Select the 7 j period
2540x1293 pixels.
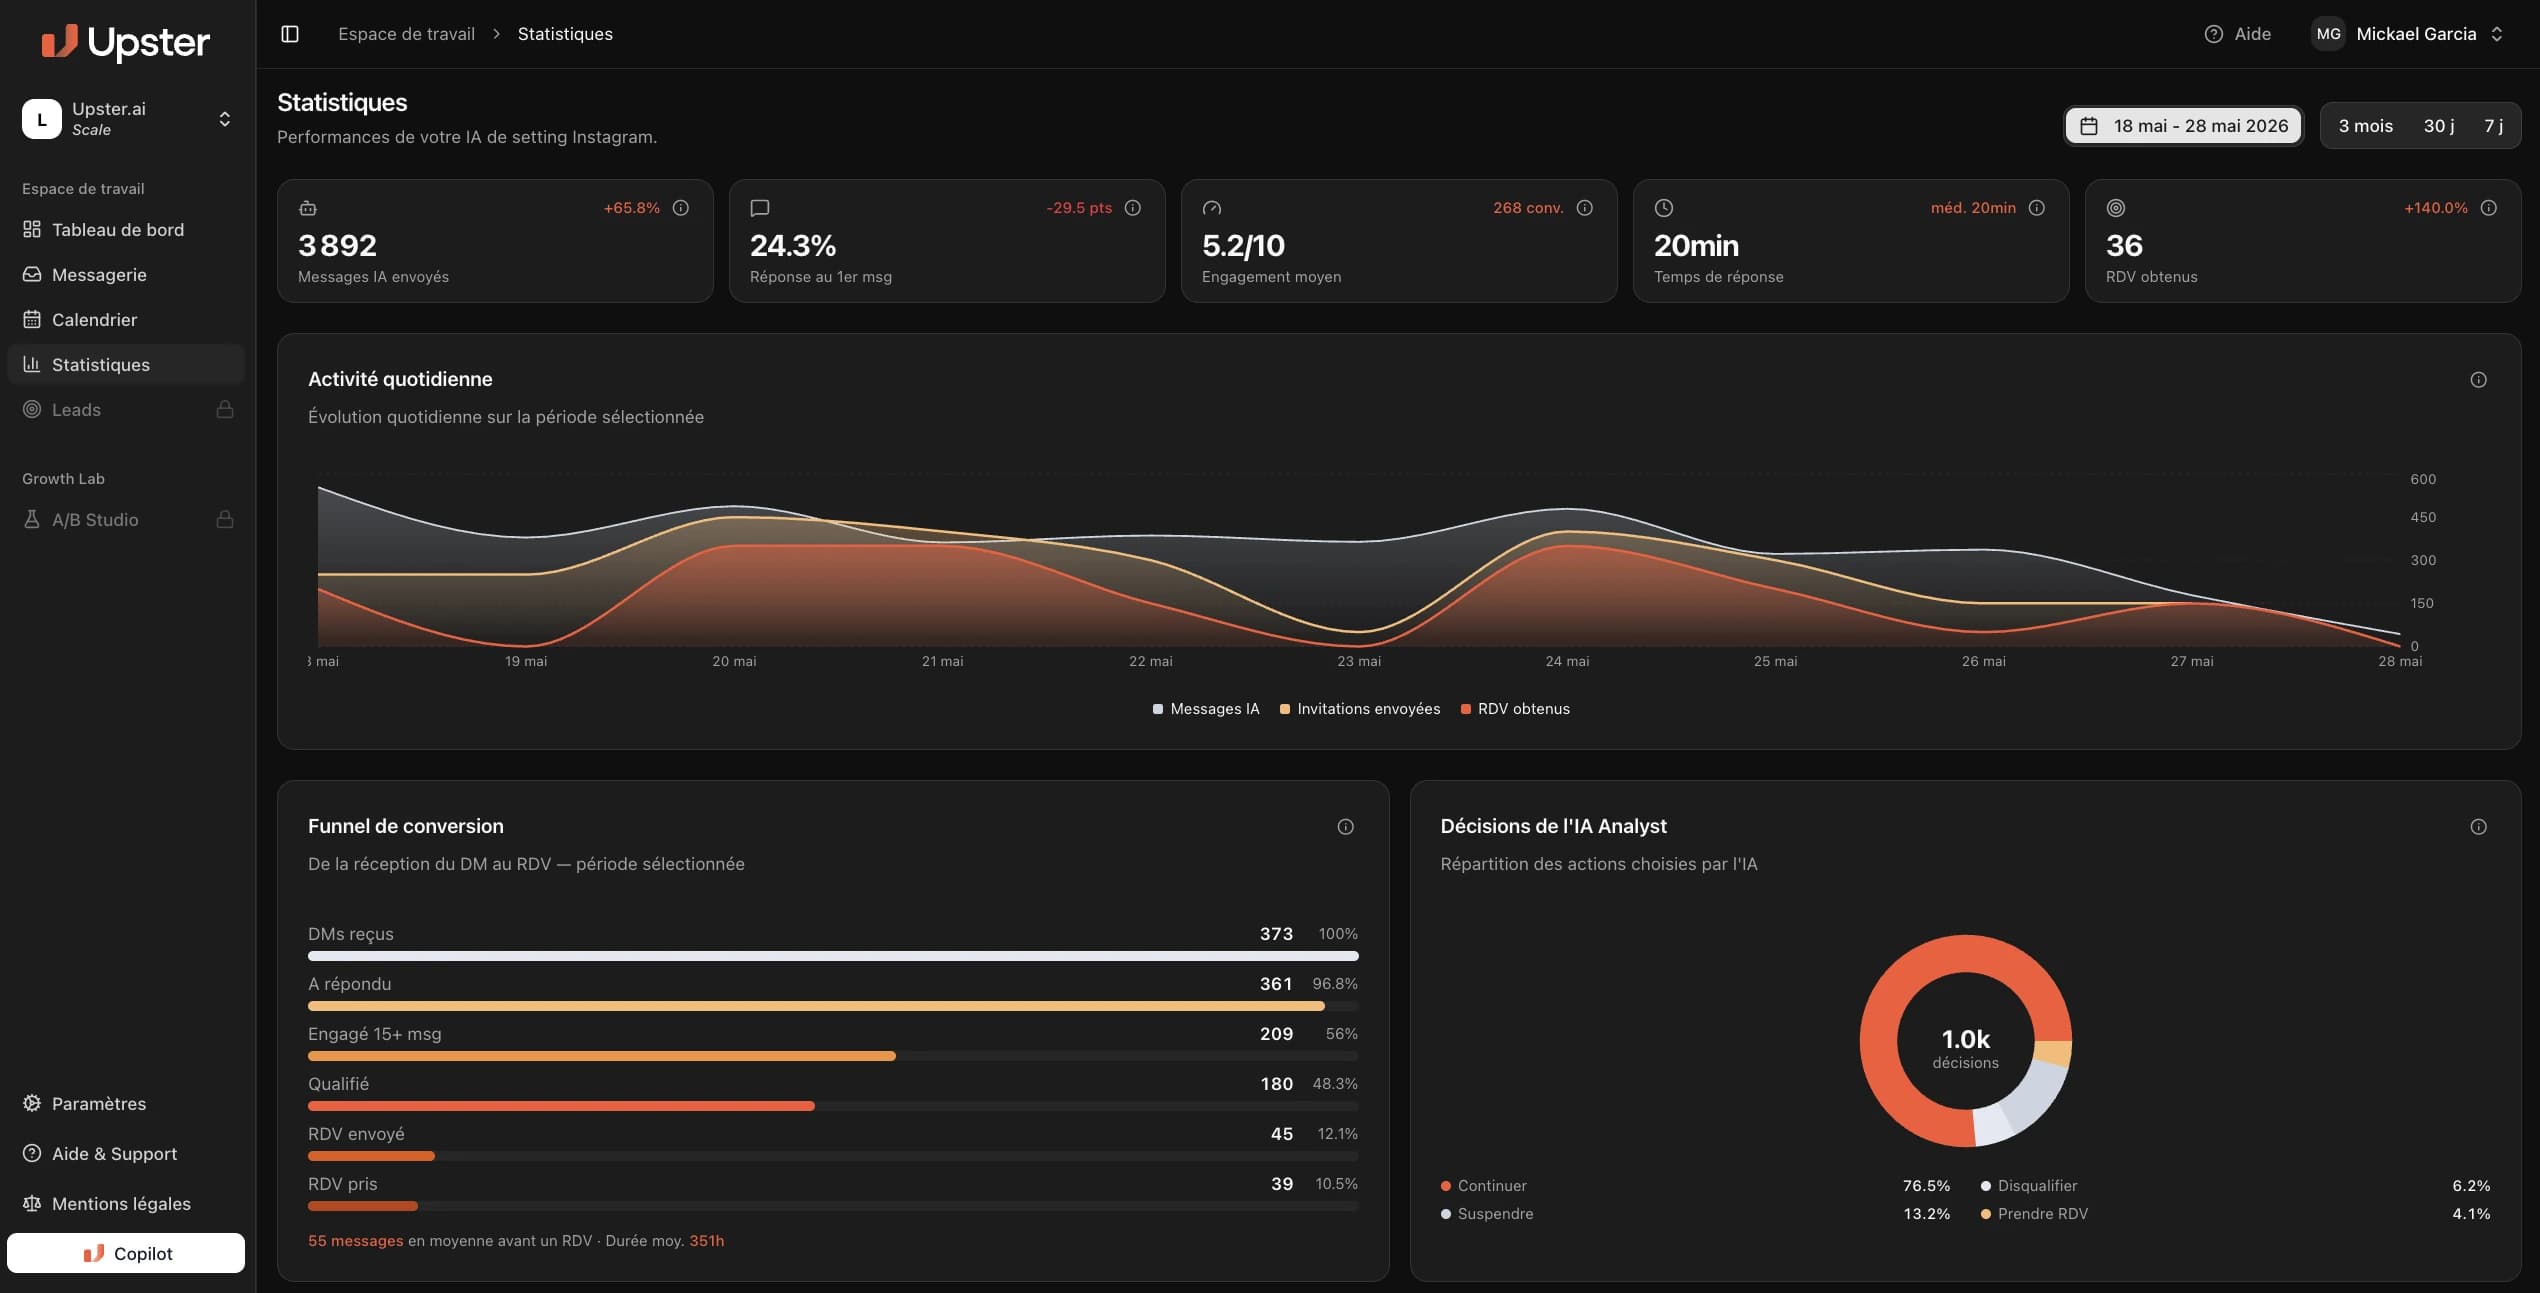pos(2493,126)
